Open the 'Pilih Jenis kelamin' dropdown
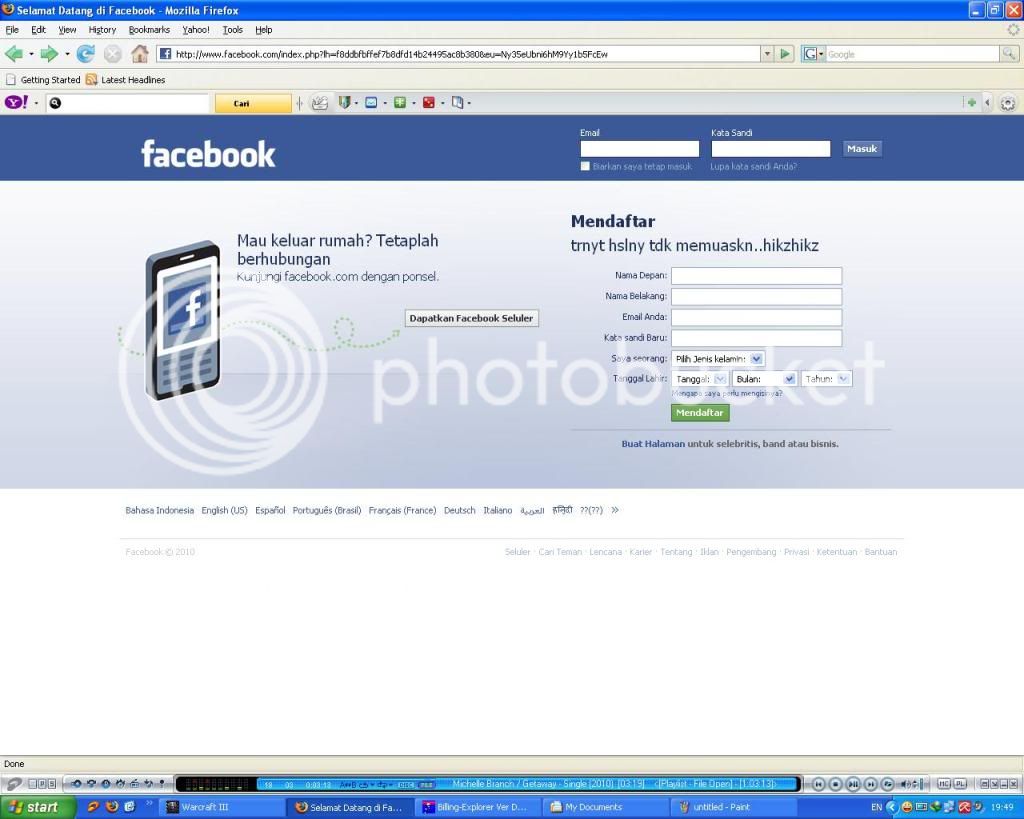 (718, 359)
